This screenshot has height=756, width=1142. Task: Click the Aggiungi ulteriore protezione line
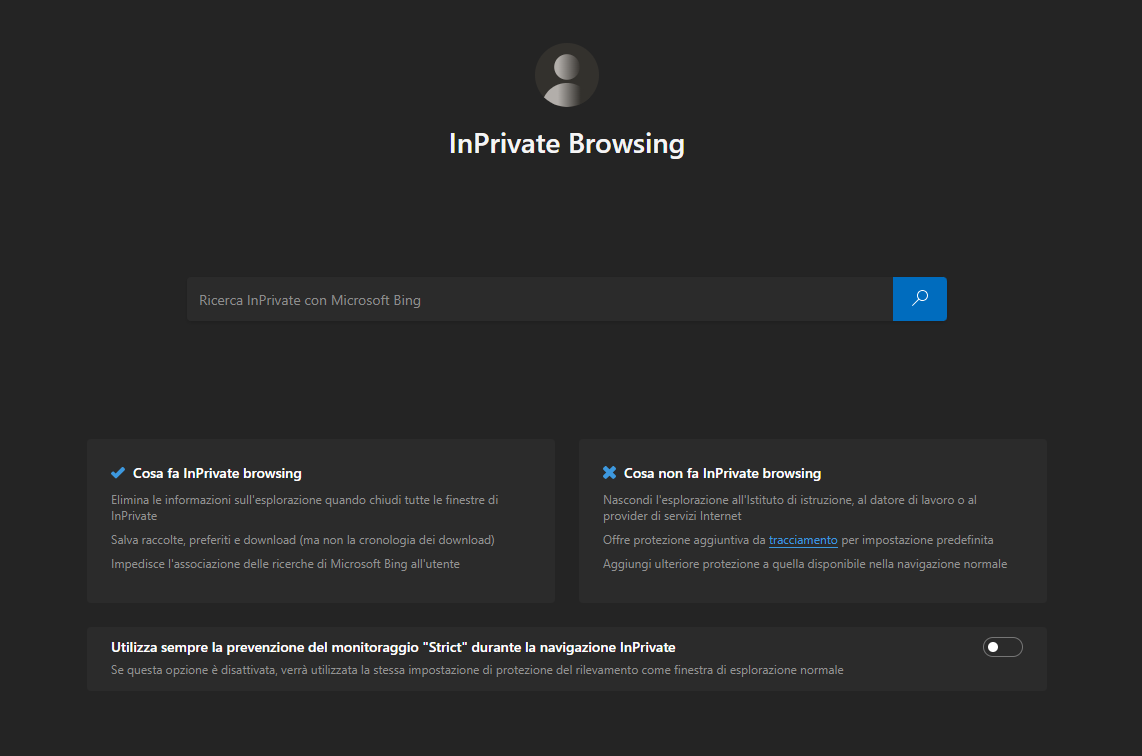pyautogui.click(x=804, y=564)
